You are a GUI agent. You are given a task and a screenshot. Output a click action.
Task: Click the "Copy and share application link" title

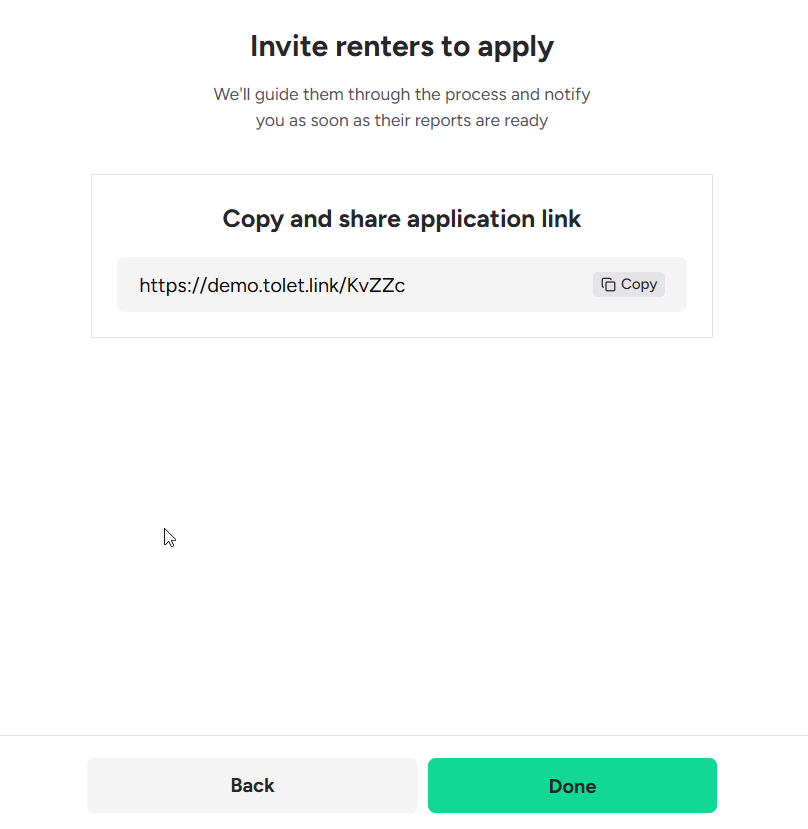pos(402,219)
